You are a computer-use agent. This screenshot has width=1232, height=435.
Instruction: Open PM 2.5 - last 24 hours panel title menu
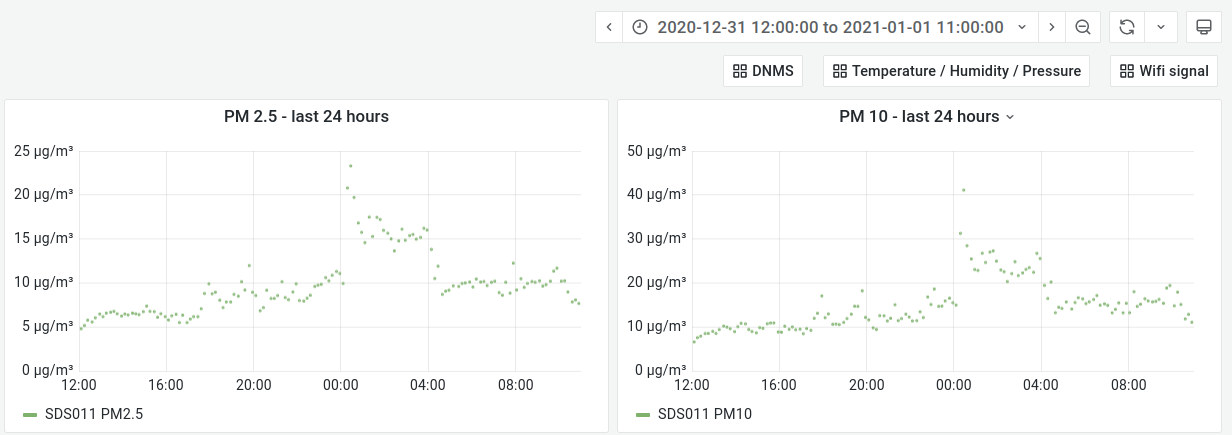coord(306,117)
